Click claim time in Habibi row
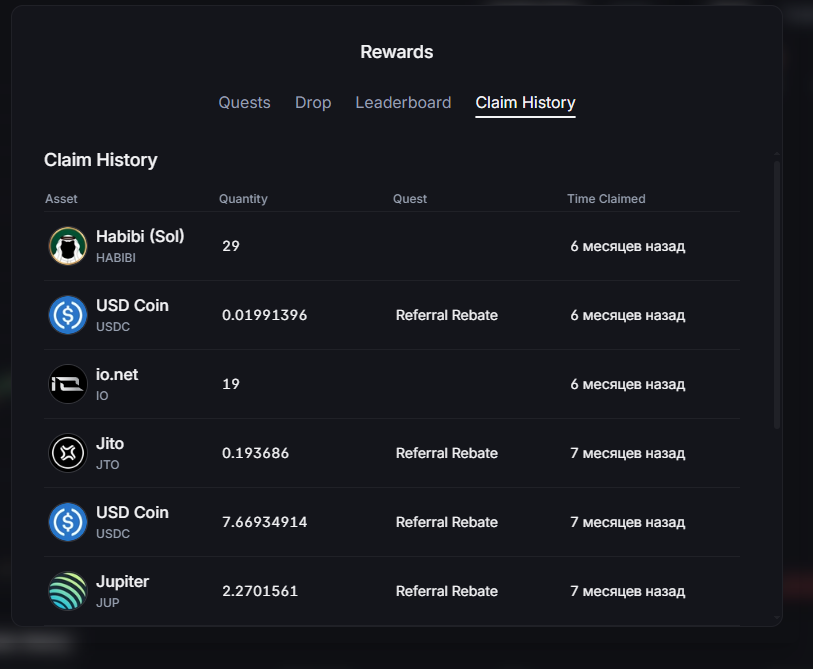The width and height of the screenshot is (813, 669). click(627, 246)
